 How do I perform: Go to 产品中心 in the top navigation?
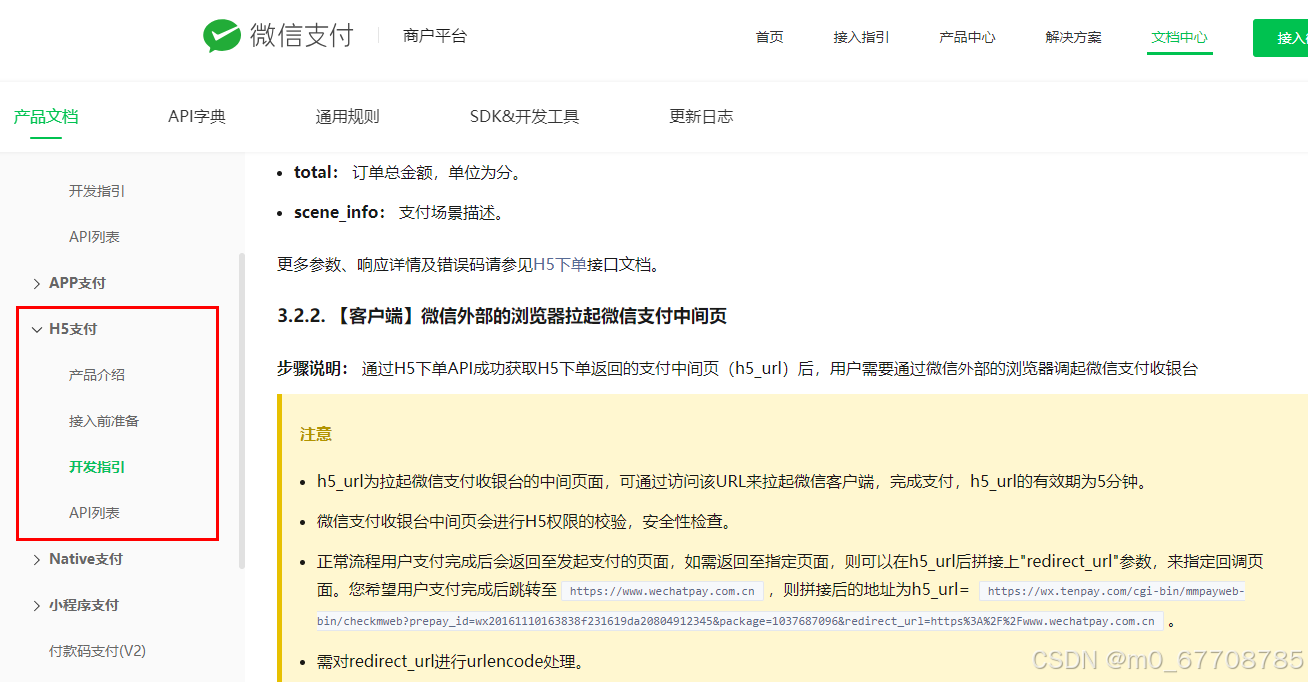[x=967, y=37]
